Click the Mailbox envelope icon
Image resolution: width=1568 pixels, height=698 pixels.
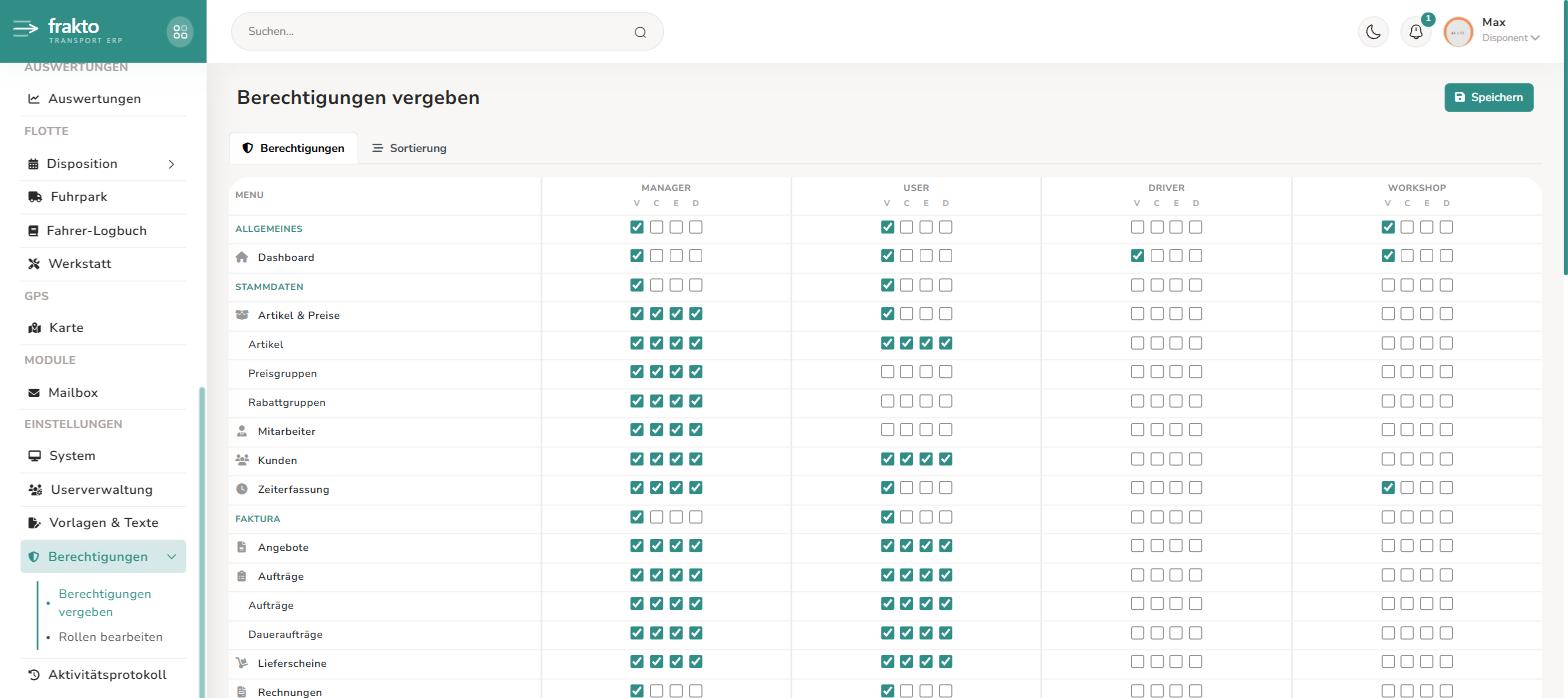[34, 393]
